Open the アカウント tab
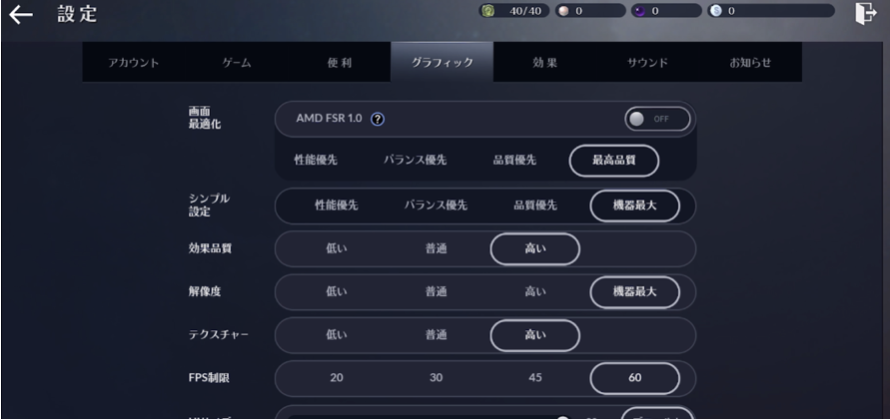The height and width of the screenshot is (420, 890). click(134, 63)
